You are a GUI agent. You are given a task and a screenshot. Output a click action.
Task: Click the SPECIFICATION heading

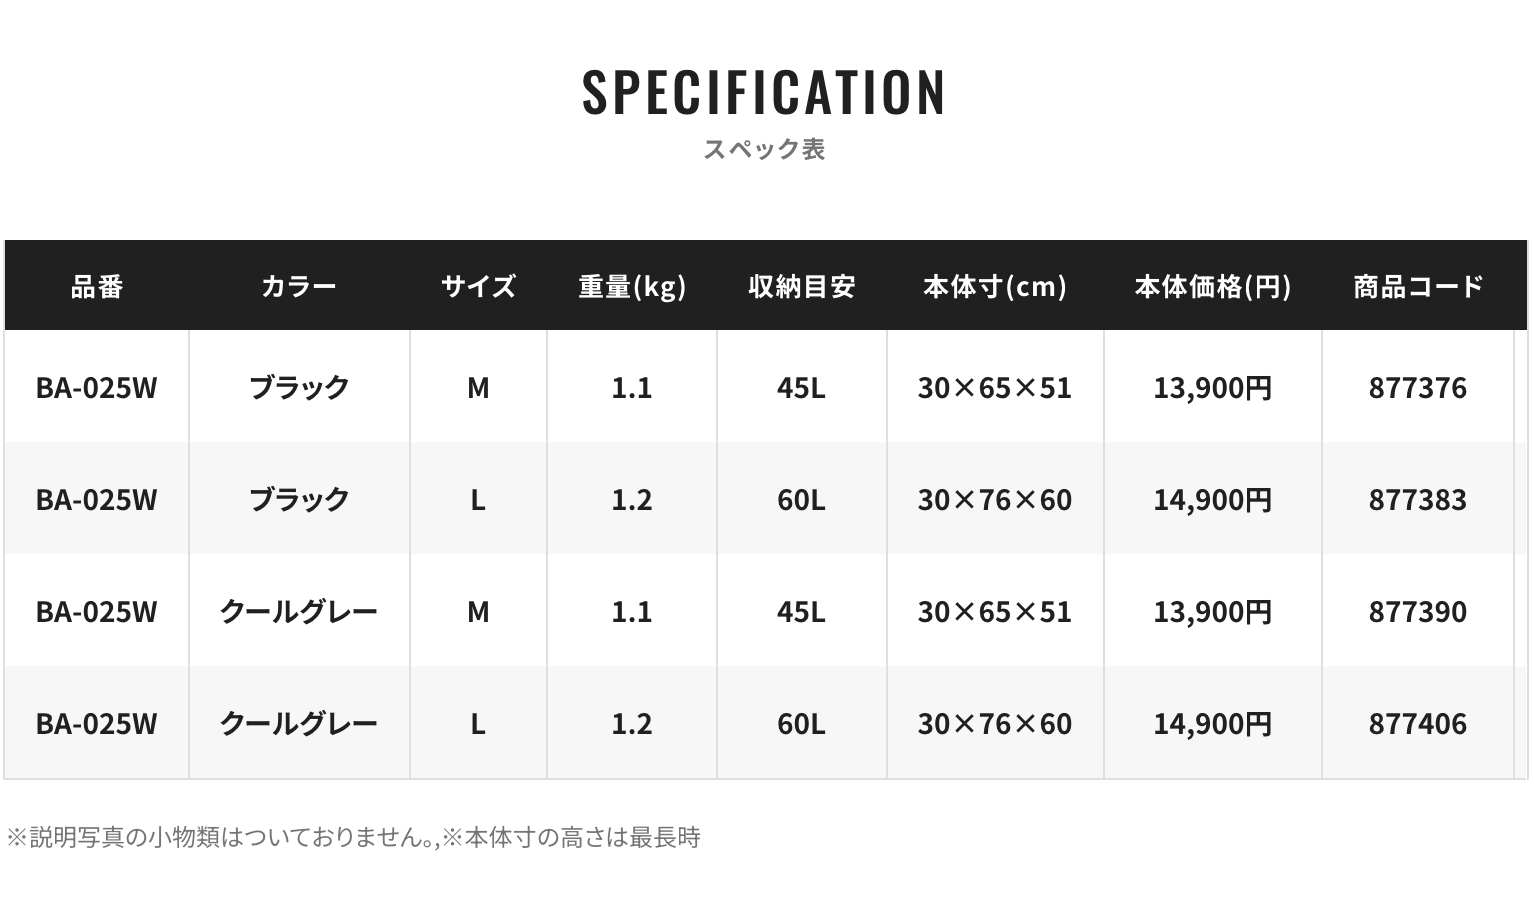pos(764,92)
